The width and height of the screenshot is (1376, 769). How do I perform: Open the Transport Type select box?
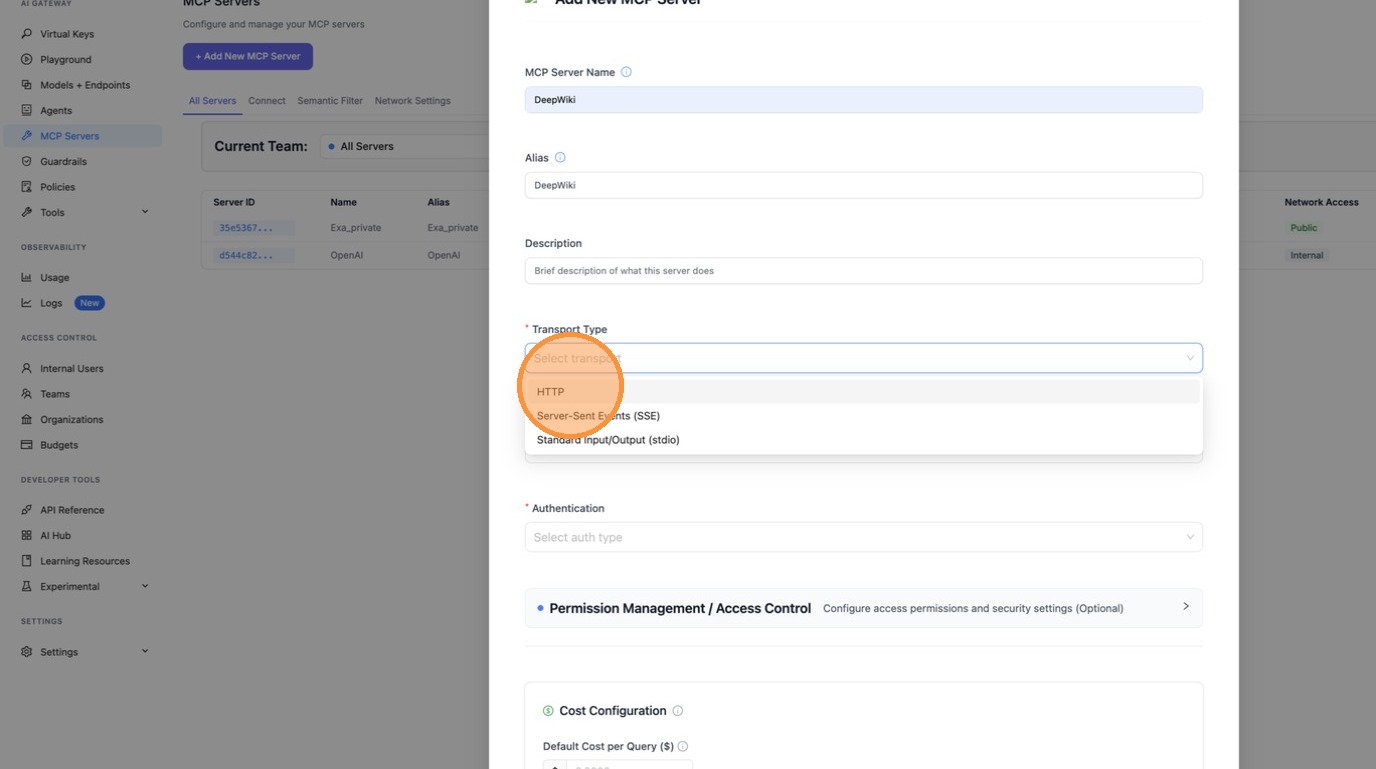[863, 358]
